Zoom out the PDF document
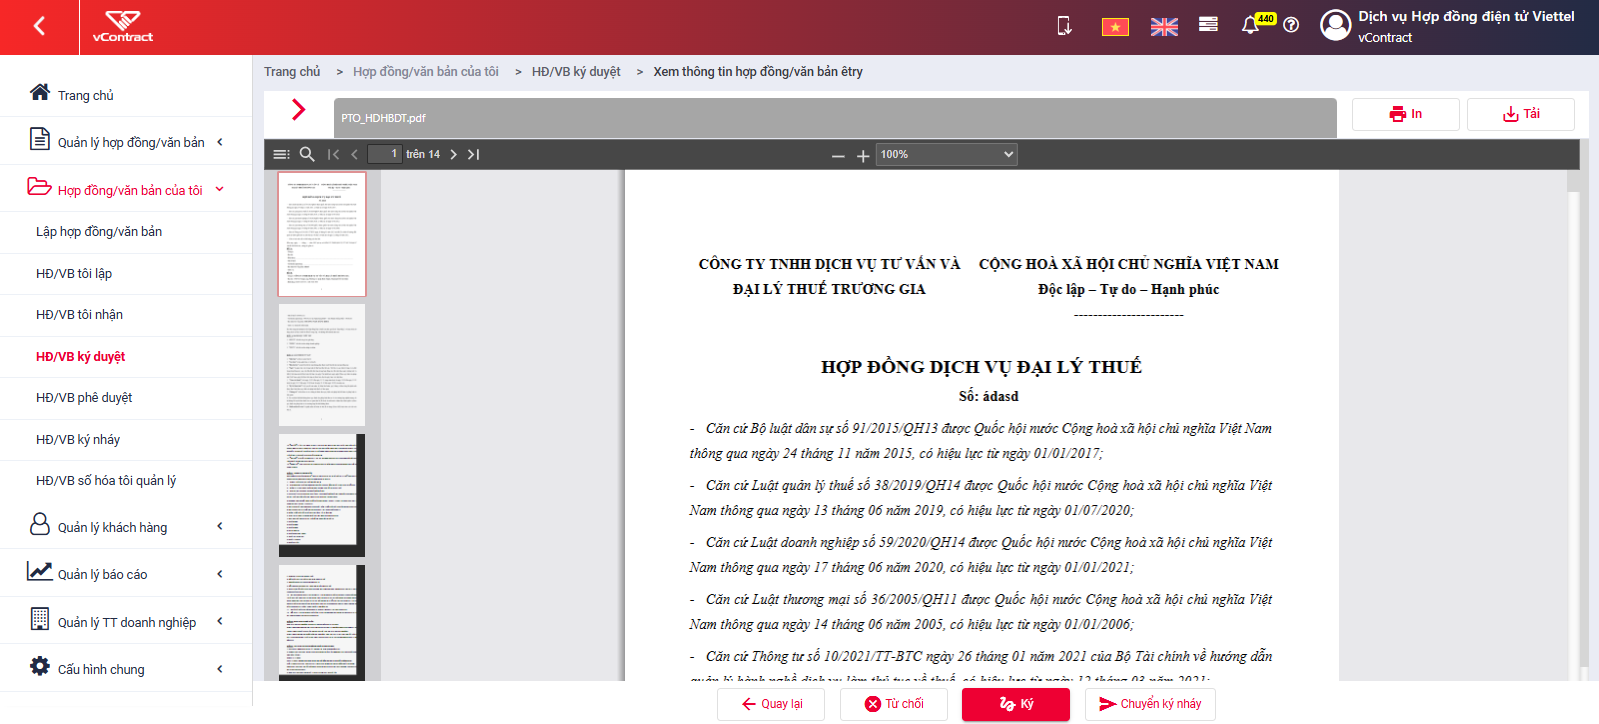 click(x=838, y=156)
